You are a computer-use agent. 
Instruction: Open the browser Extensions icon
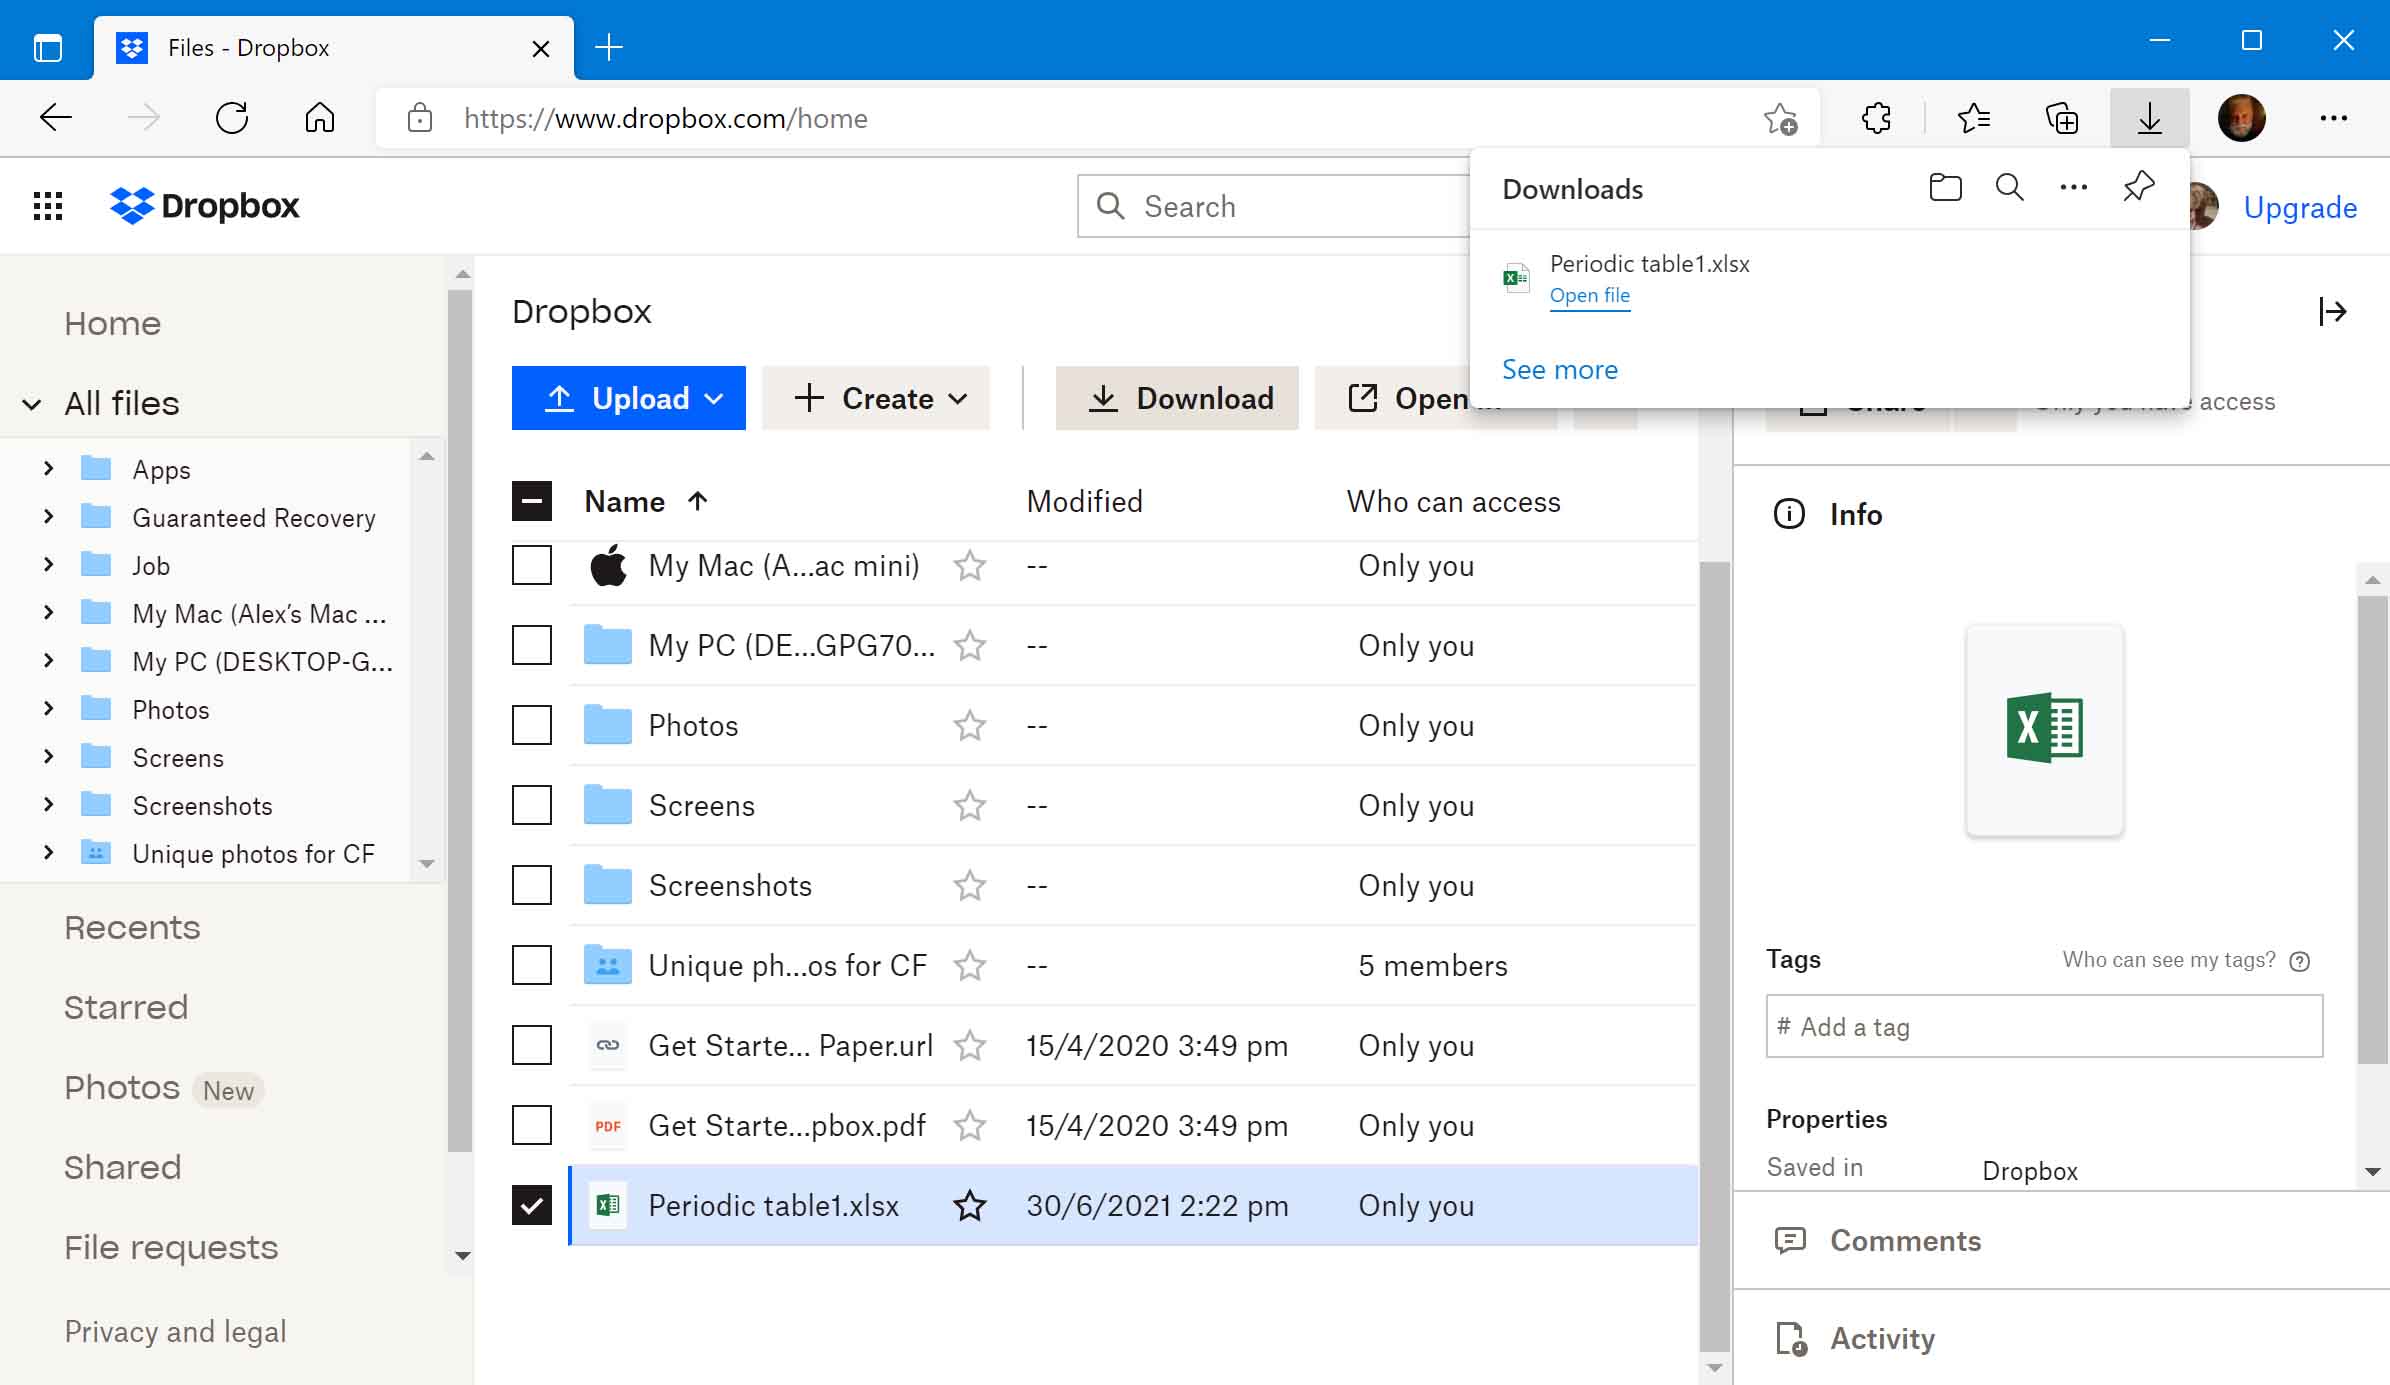[1876, 118]
